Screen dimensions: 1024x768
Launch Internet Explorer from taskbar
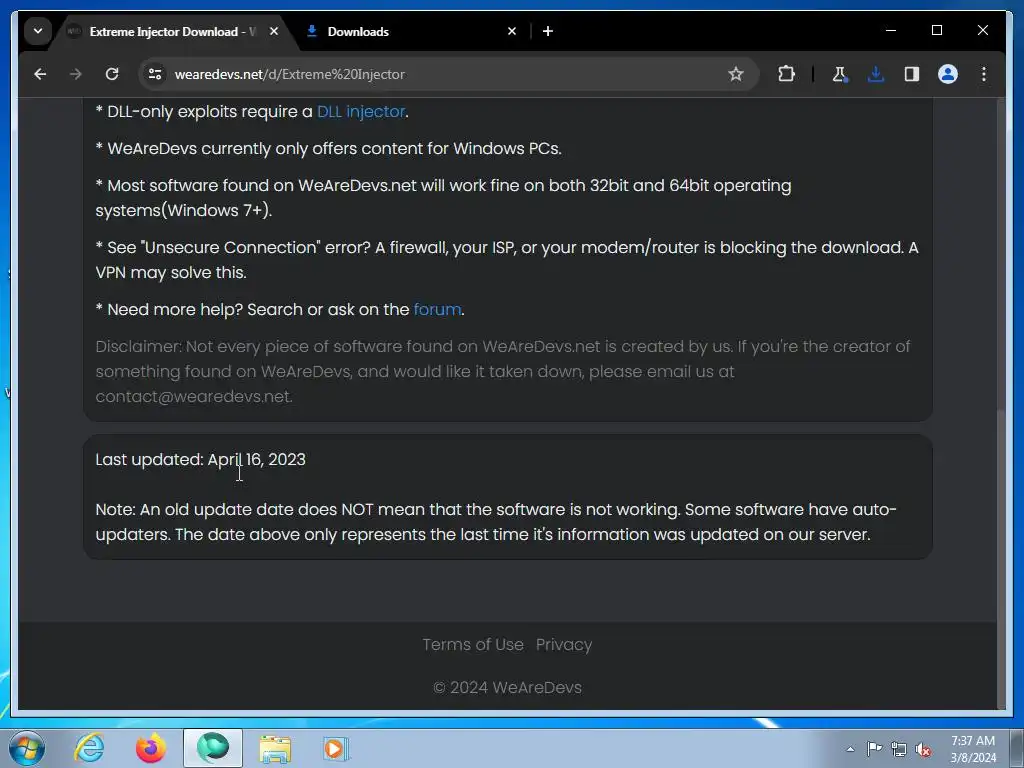pyautogui.click(x=89, y=748)
